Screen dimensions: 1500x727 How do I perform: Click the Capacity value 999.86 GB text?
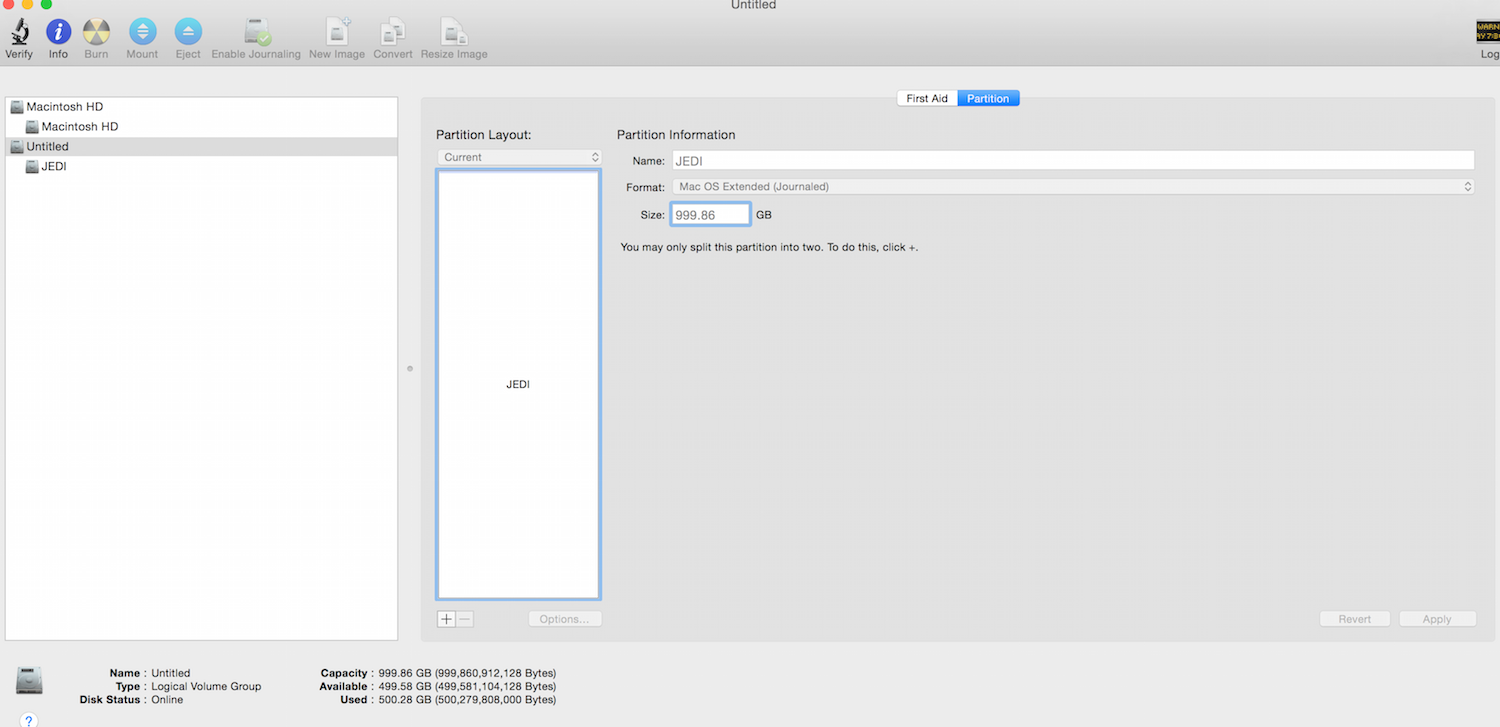click(467, 673)
